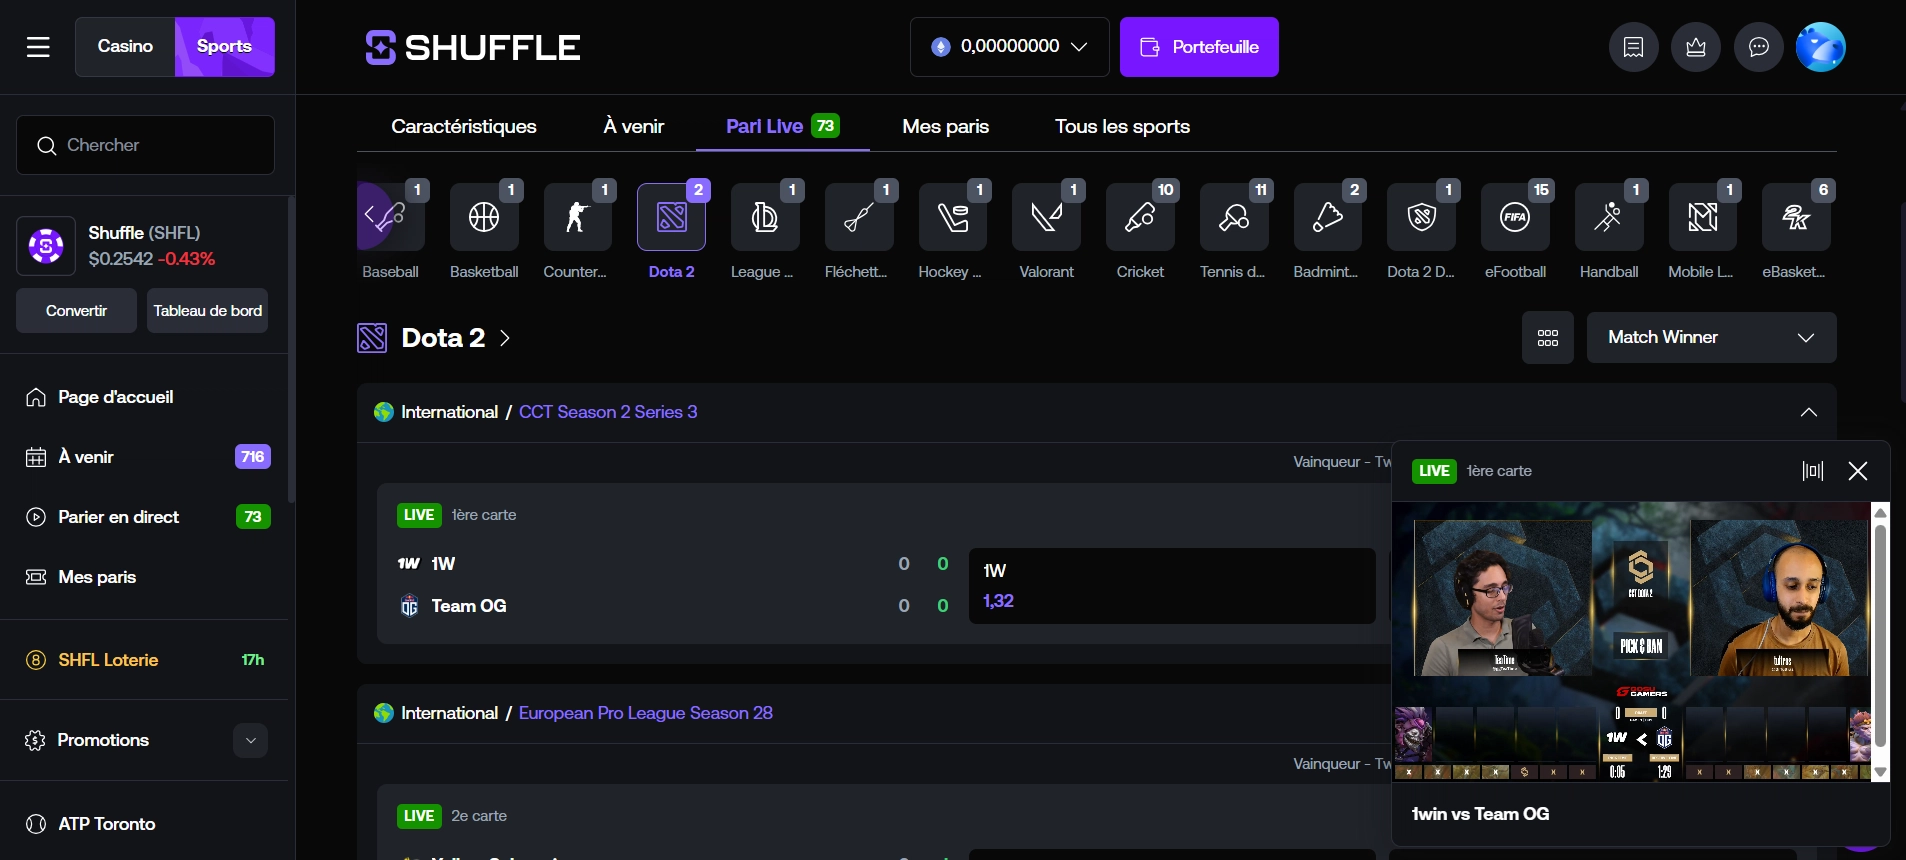This screenshot has height=860, width=1906.
Task: Select the eBasketball icon
Action: (x=1796, y=217)
